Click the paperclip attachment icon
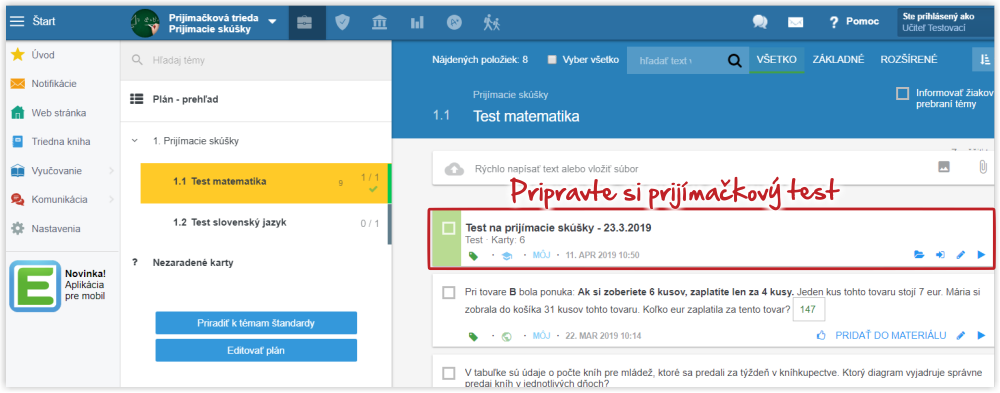Image resolution: width=1000 pixels, height=393 pixels. 983,167
